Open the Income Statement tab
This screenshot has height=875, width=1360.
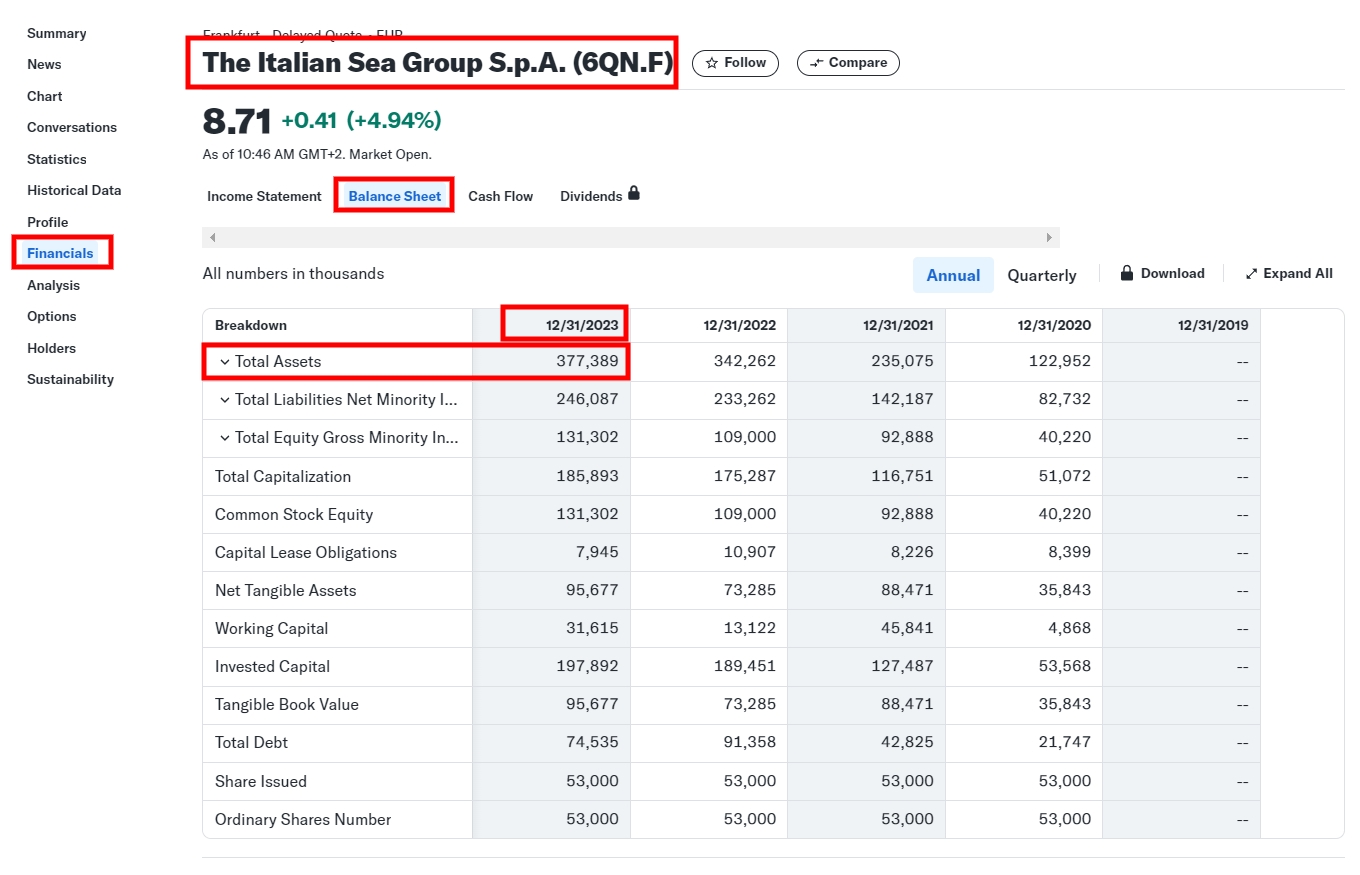coord(264,196)
